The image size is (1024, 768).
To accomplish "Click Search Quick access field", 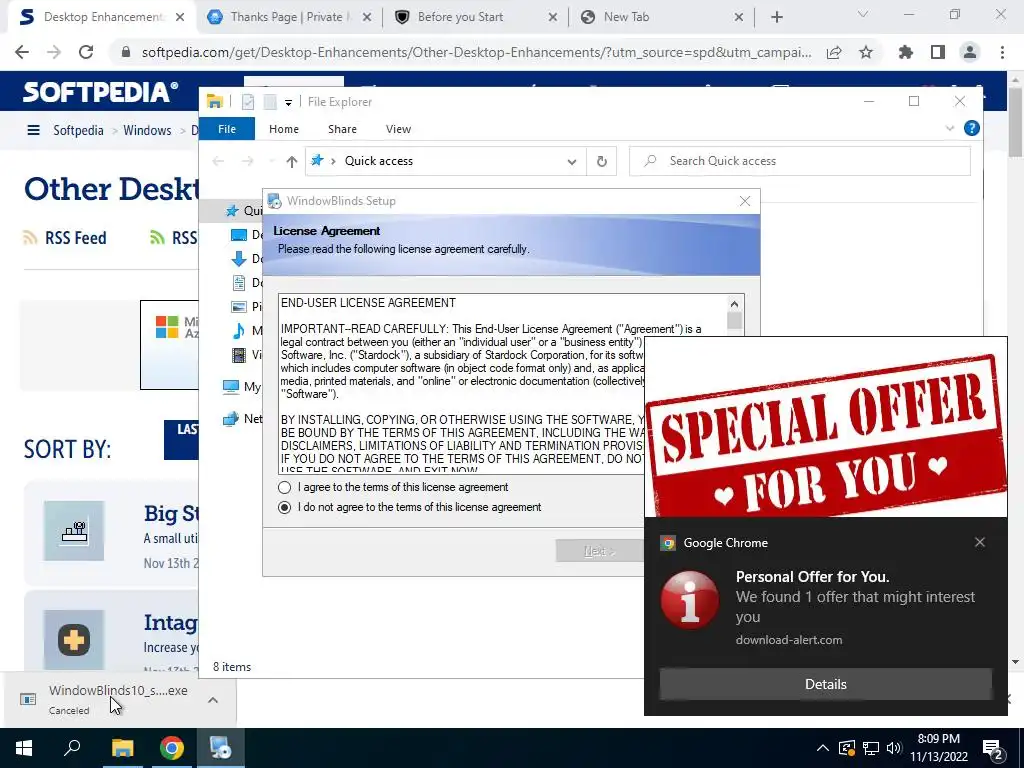I will click(x=800, y=161).
